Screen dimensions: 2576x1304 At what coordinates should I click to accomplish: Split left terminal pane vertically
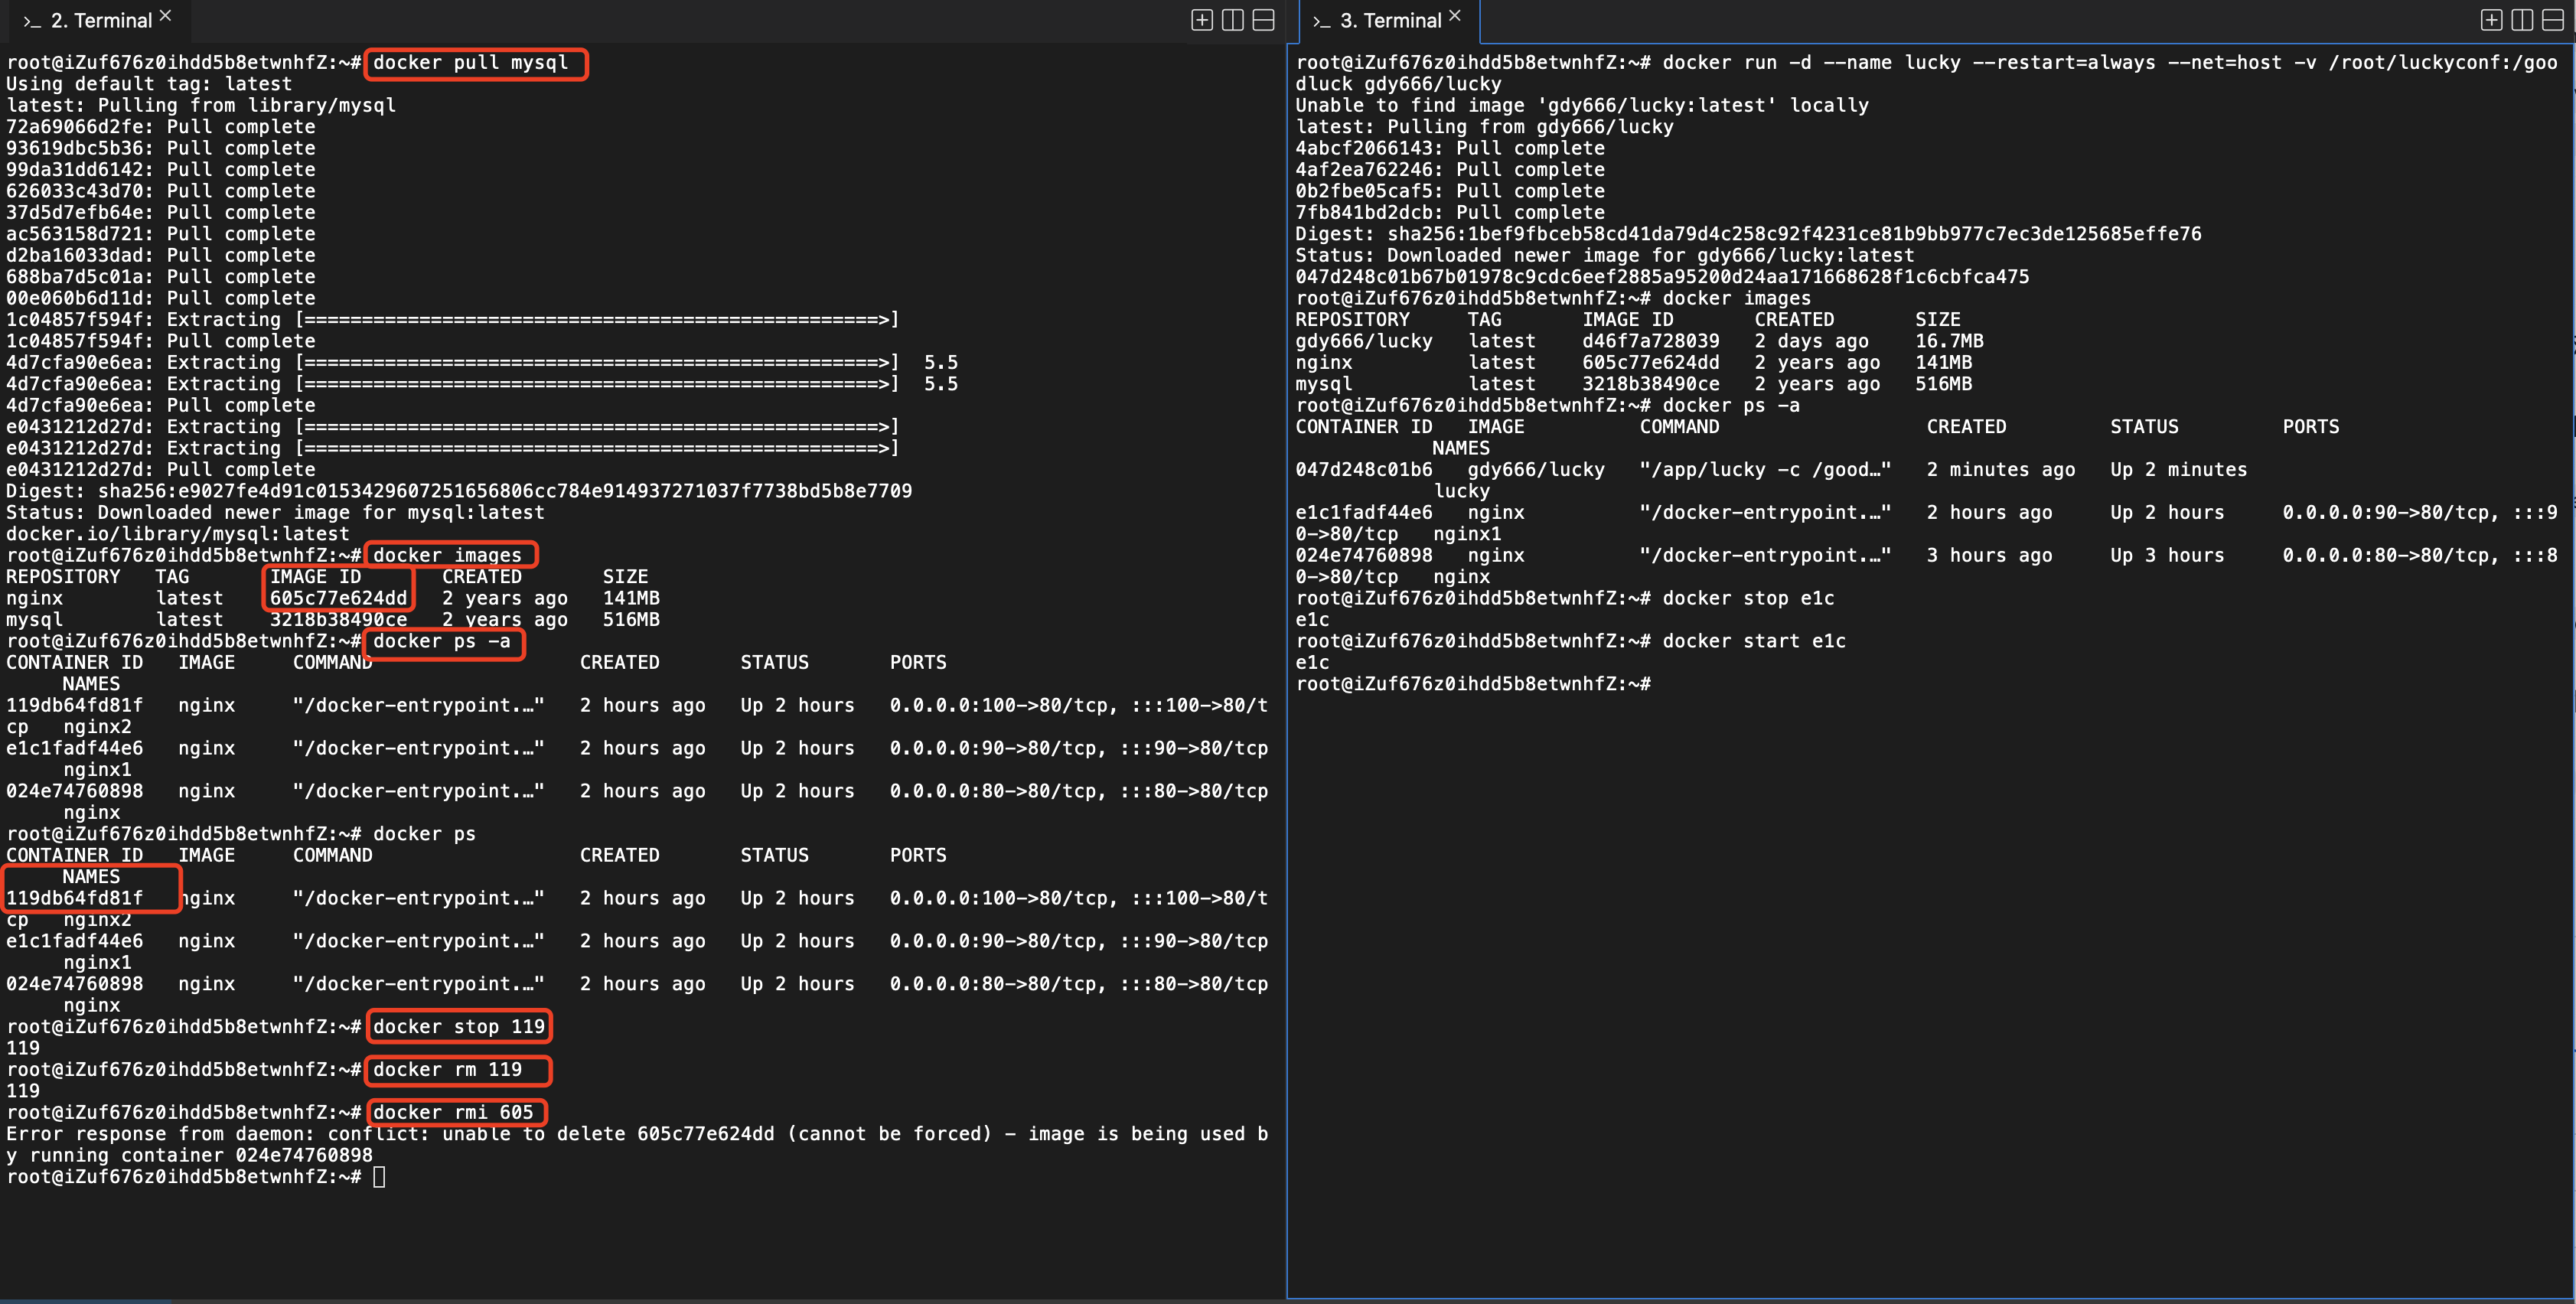[x=1233, y=20]
